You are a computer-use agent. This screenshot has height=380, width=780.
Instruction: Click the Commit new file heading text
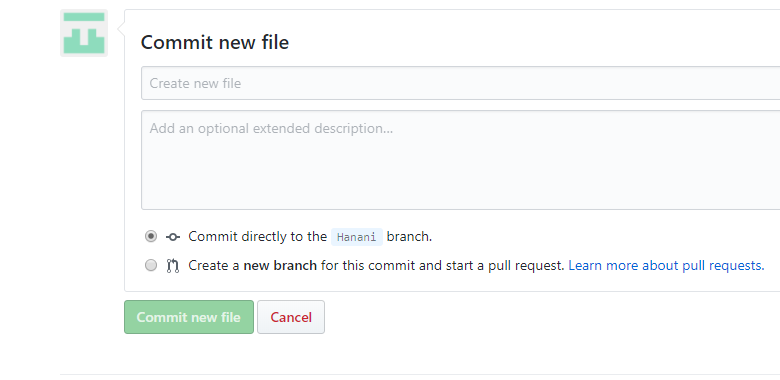(215, 42)
